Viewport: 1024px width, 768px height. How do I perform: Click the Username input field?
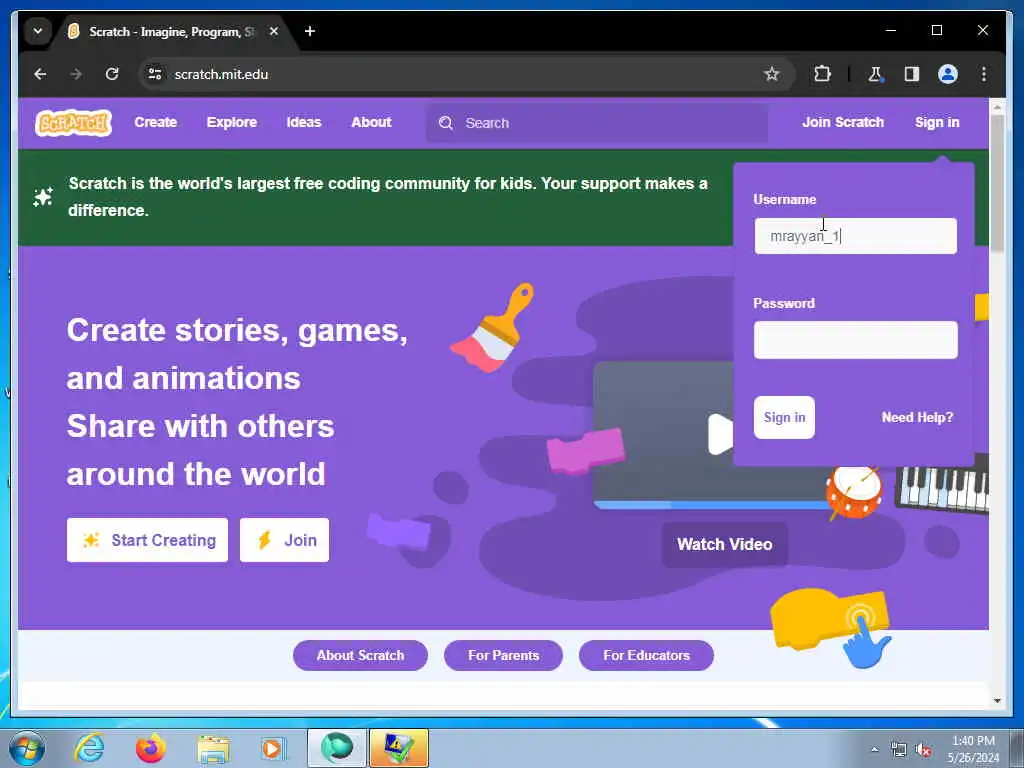[x=856, y=236]
